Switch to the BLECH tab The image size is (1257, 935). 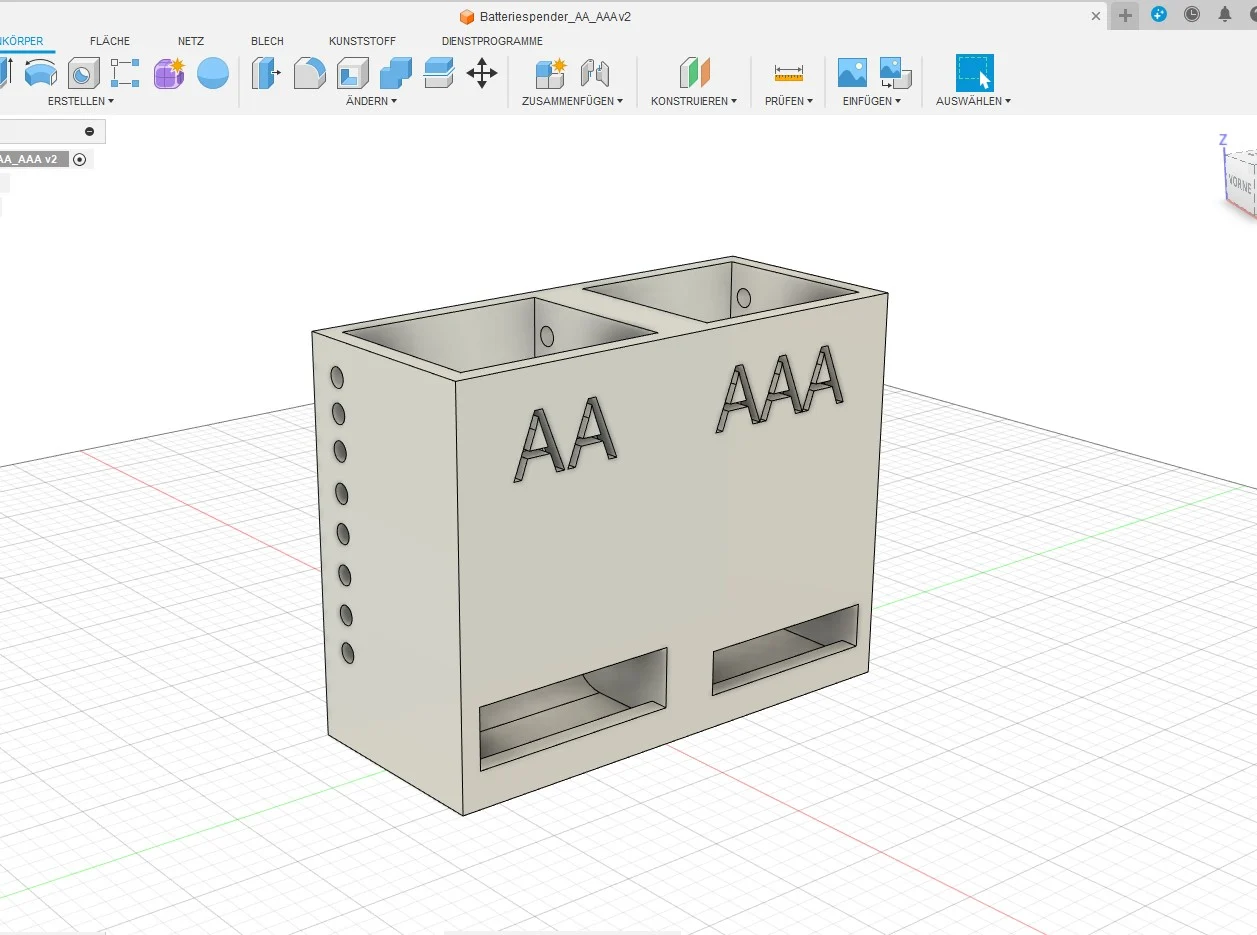point(267,41)
